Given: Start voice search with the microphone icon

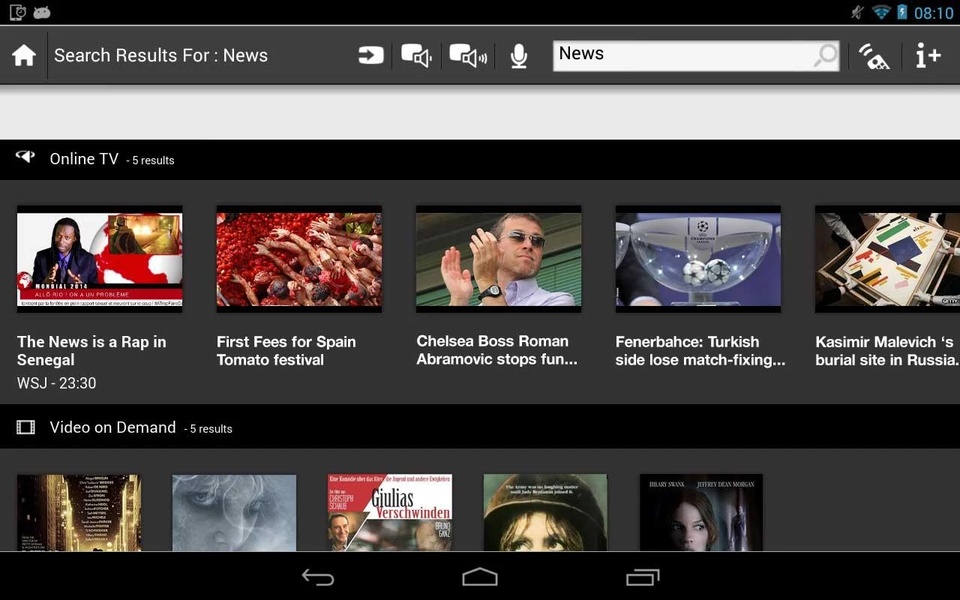Looking at the screenshot, I should pos(519,56).
